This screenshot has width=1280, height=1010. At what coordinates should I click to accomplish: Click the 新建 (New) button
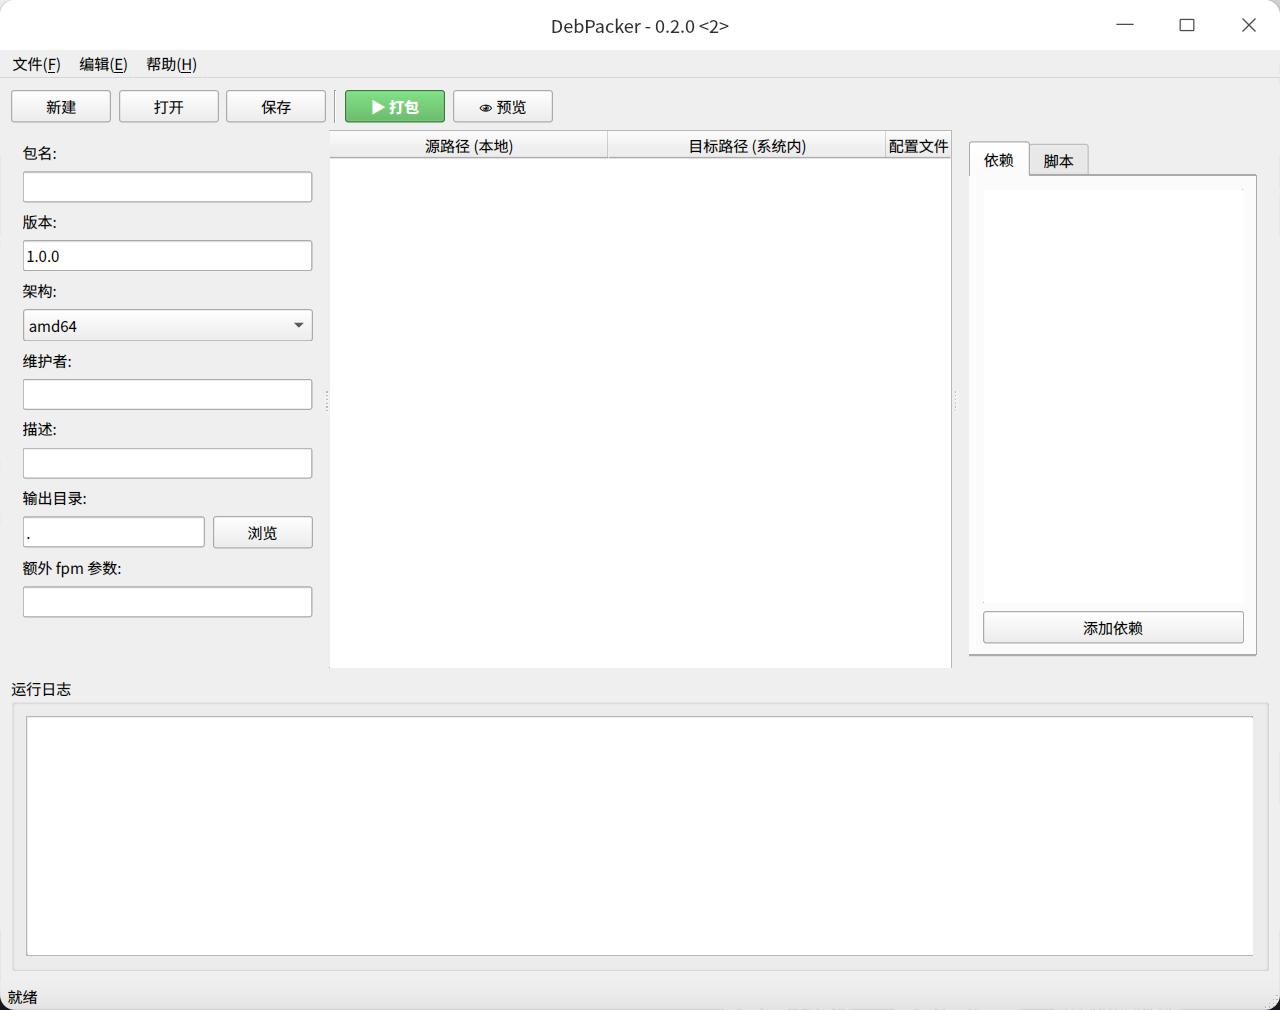[x=61, y=107]
